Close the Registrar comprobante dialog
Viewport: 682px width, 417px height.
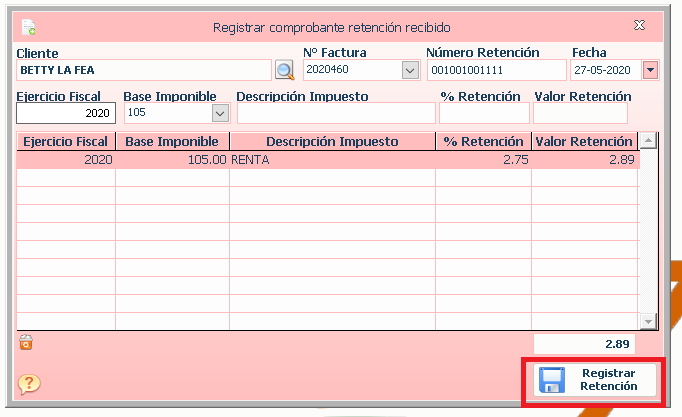click(x=639, y=25)
